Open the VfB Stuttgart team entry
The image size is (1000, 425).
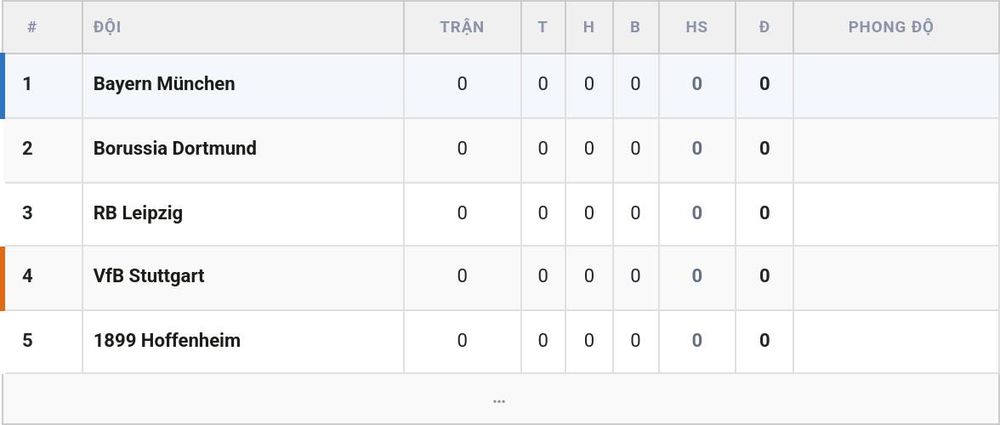pos(149,276)
